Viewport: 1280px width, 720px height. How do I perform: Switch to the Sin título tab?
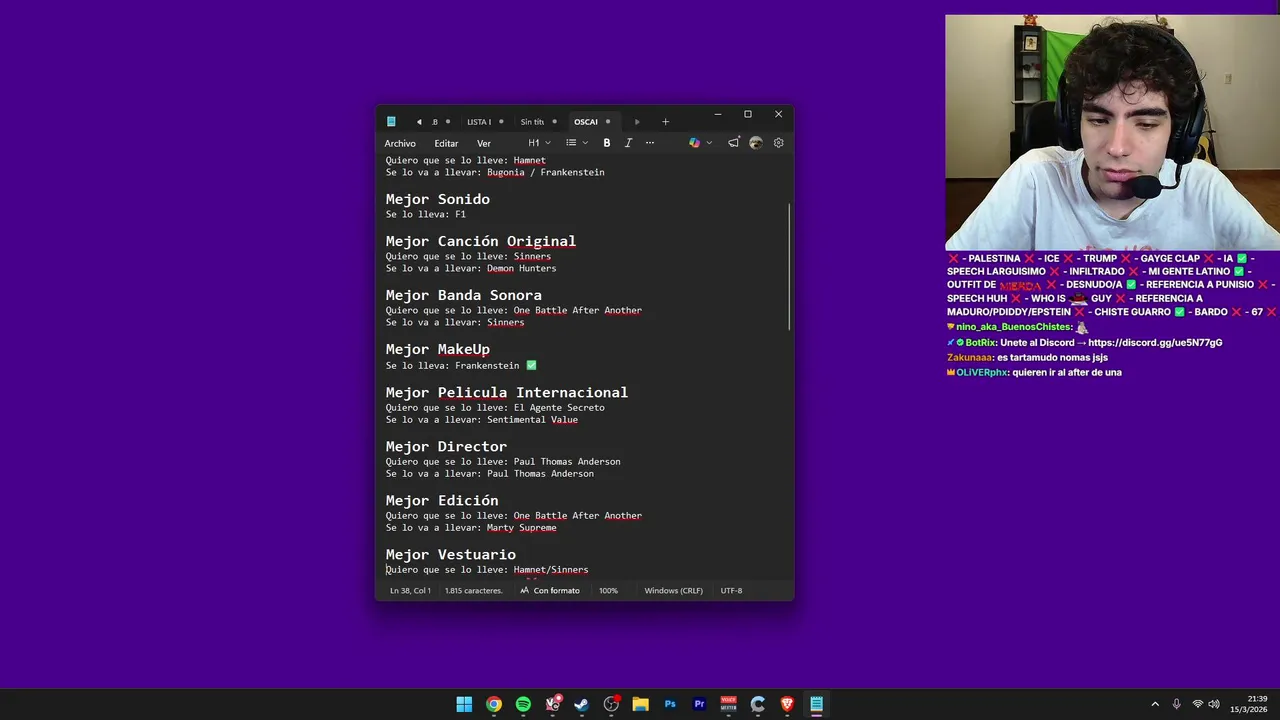pyautogui.click(x=538, y=122)
